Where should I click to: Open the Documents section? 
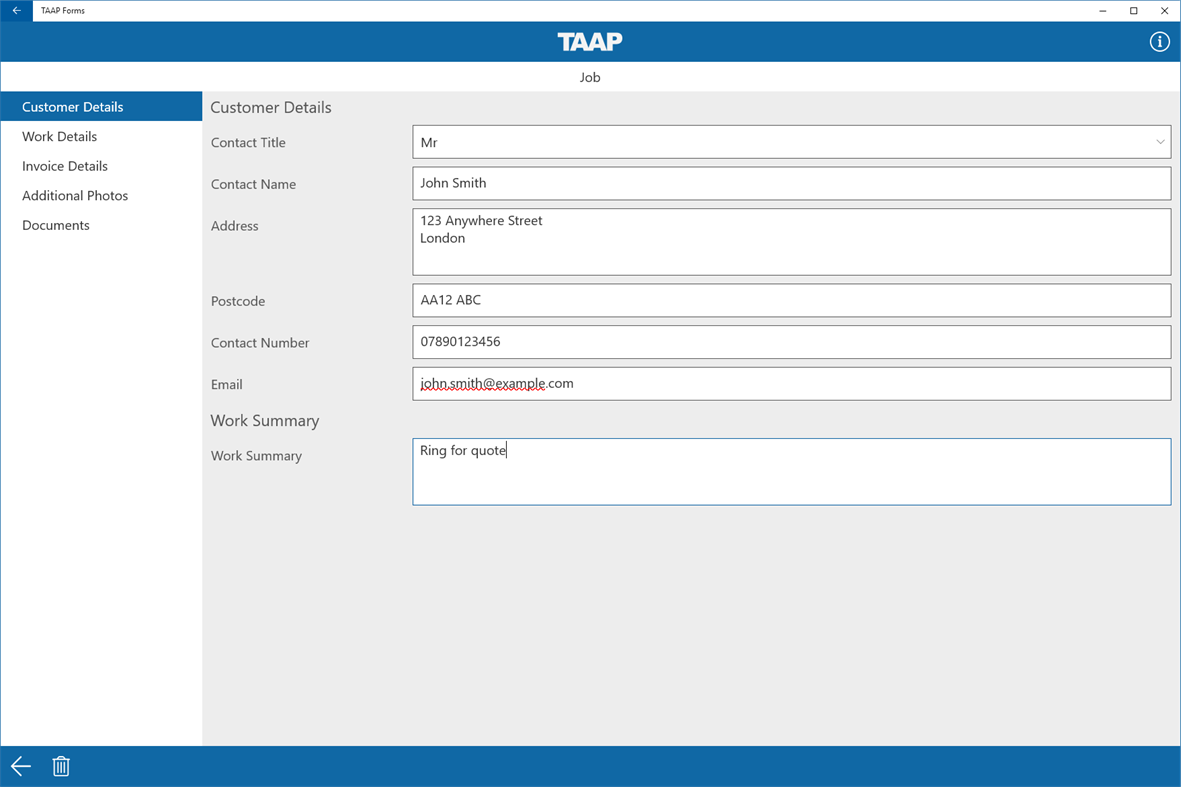tap(55, 225)
